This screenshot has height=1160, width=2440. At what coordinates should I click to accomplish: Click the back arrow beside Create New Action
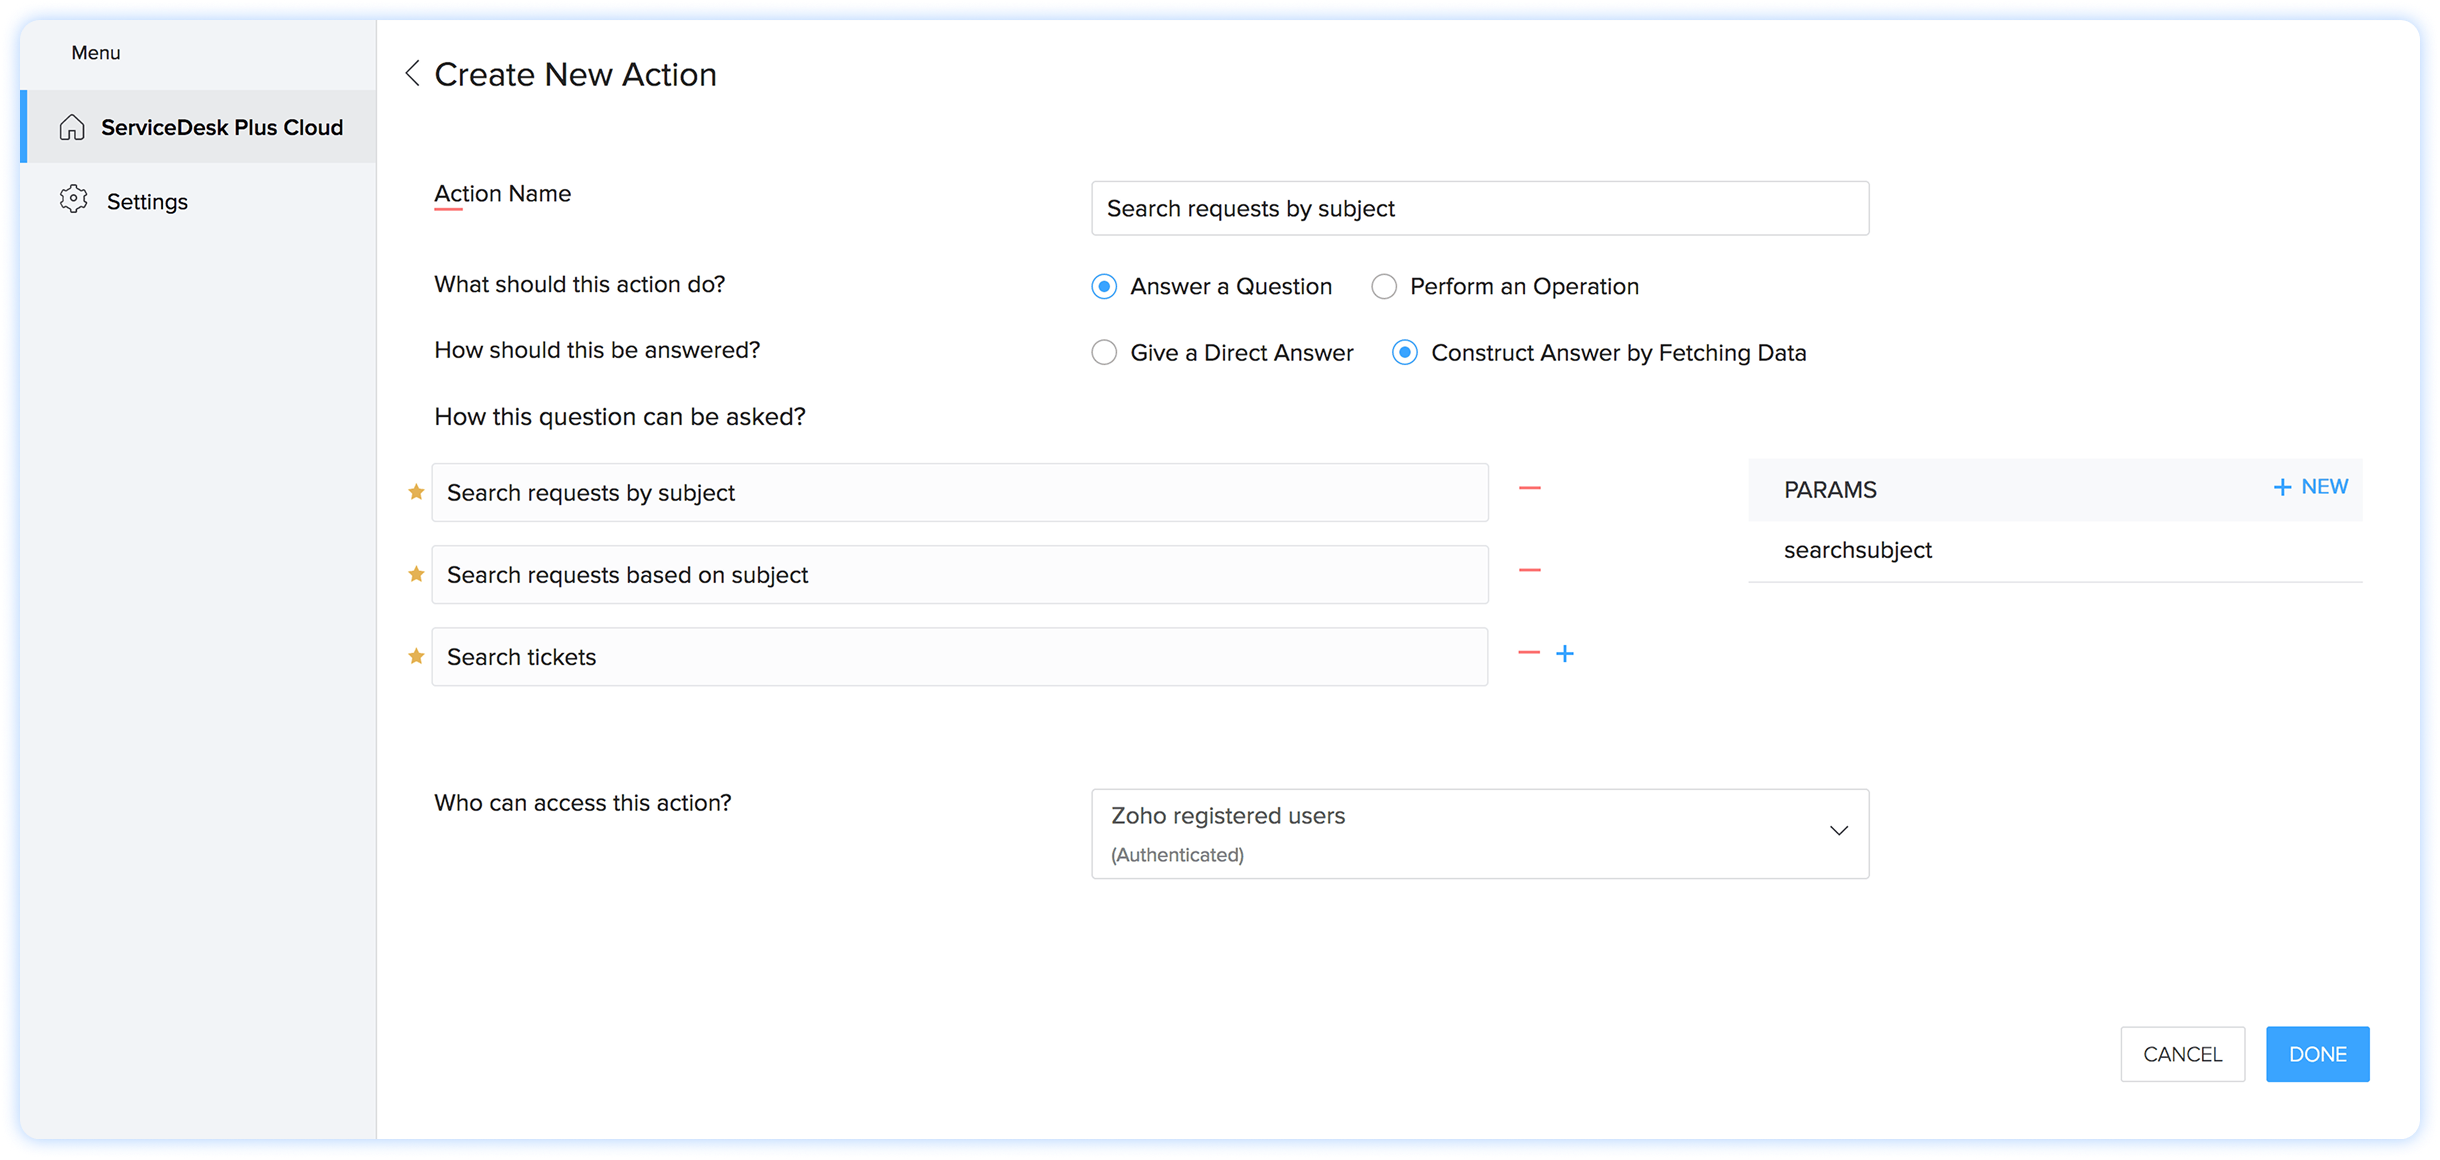412,73
